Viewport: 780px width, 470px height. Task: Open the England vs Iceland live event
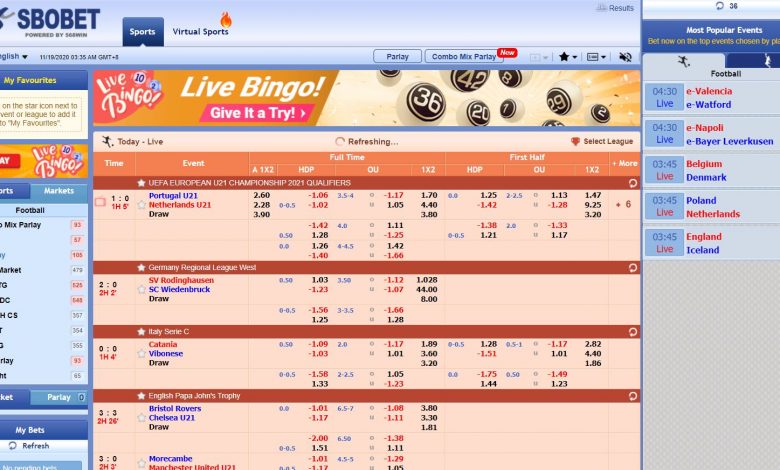coord(711,243)
